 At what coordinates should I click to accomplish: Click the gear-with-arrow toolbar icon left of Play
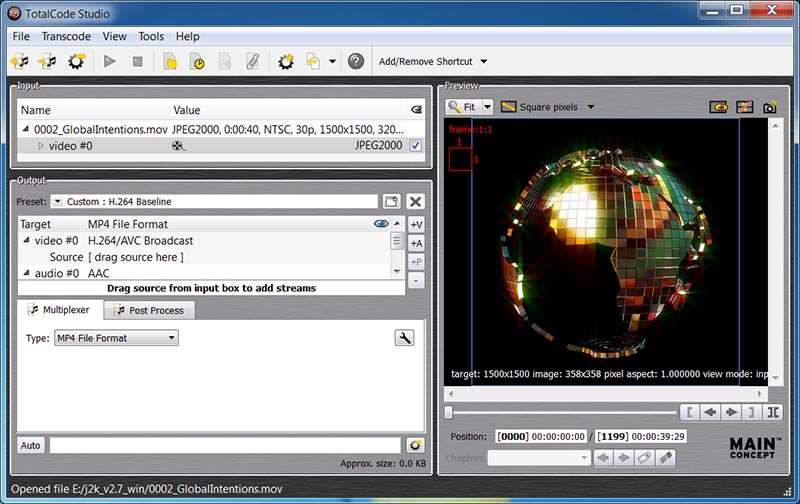[x=77, y=61]
